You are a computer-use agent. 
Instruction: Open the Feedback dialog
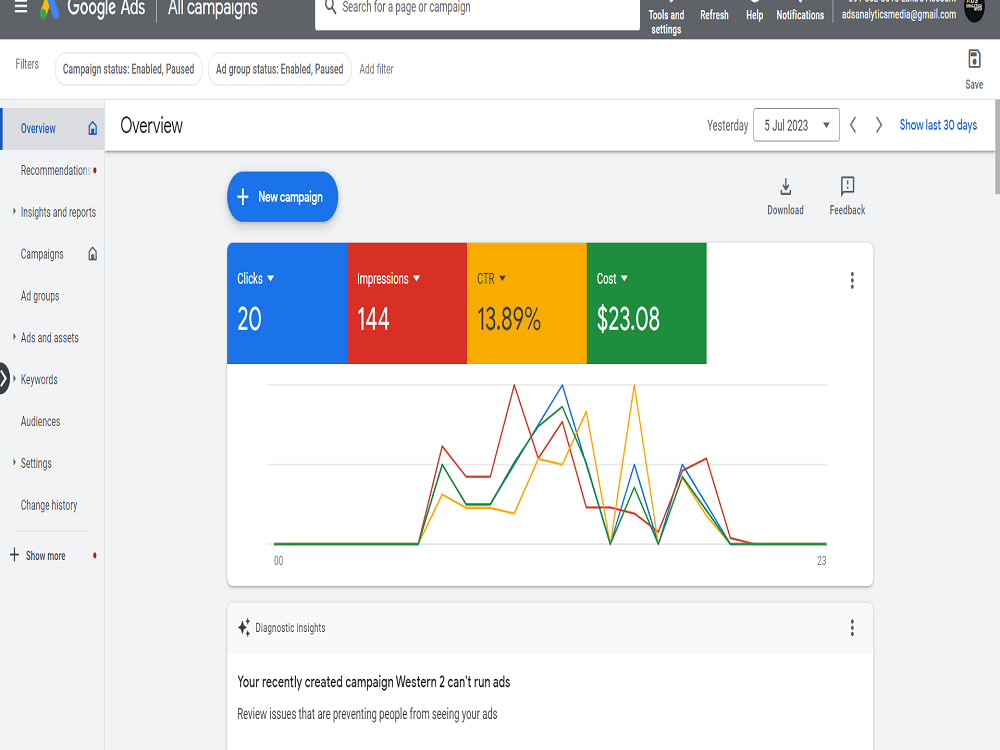click(x=847, y=196)
